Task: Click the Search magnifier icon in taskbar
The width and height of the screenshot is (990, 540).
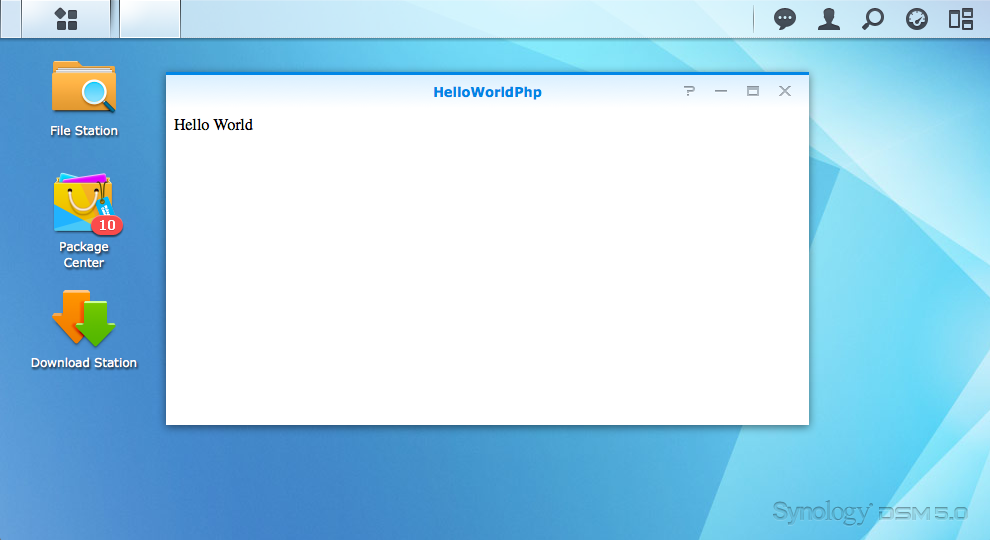Action: point(873,19)
